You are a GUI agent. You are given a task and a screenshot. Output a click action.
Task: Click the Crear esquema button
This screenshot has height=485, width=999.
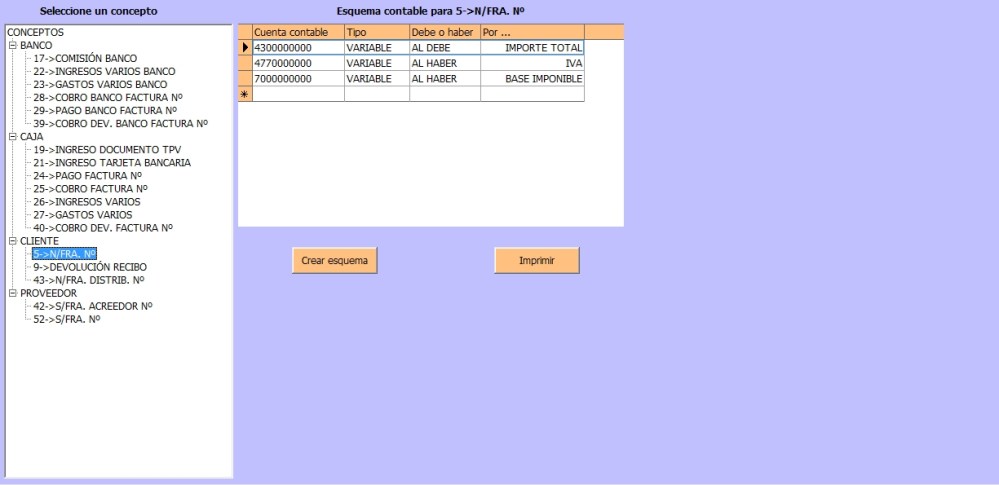tap(335, 260)
